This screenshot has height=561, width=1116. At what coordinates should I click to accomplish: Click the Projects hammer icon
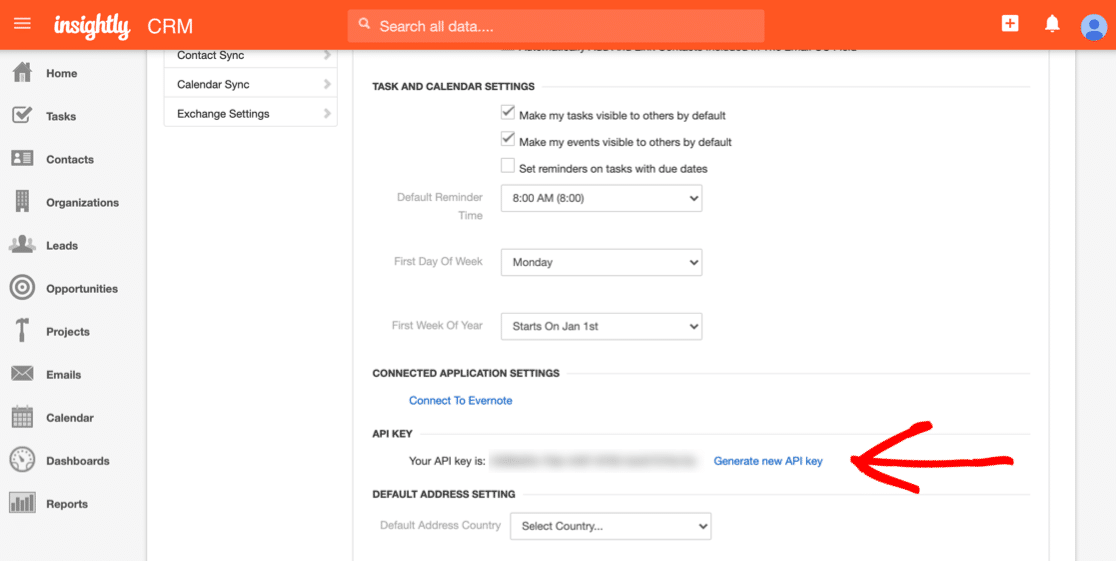click(23, 331)
